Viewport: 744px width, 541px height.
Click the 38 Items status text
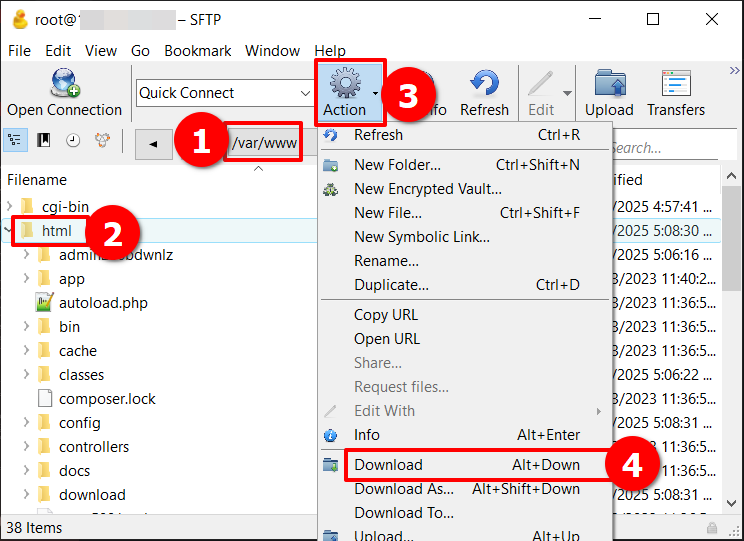(34, 528)
